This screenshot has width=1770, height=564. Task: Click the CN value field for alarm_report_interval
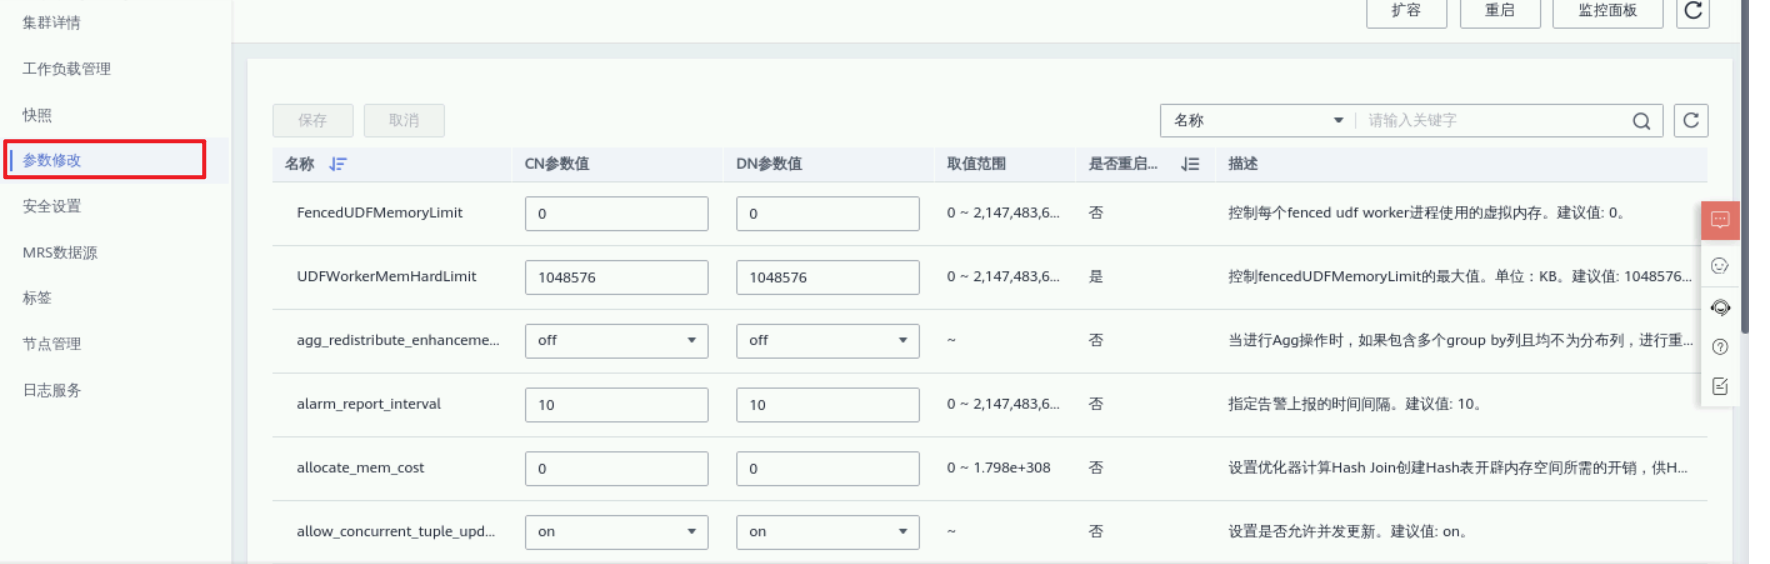tap(616, 405)
